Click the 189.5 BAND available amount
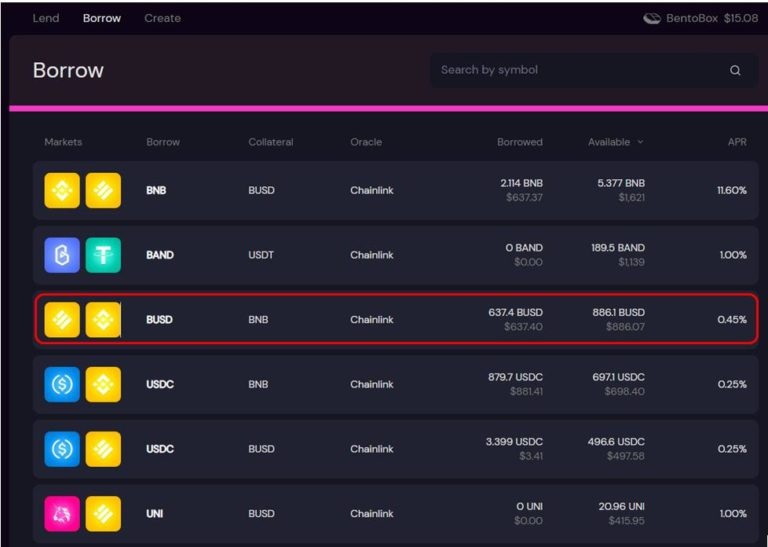The width and height of the screenshot is (768, 547). (x=618, y=248)
